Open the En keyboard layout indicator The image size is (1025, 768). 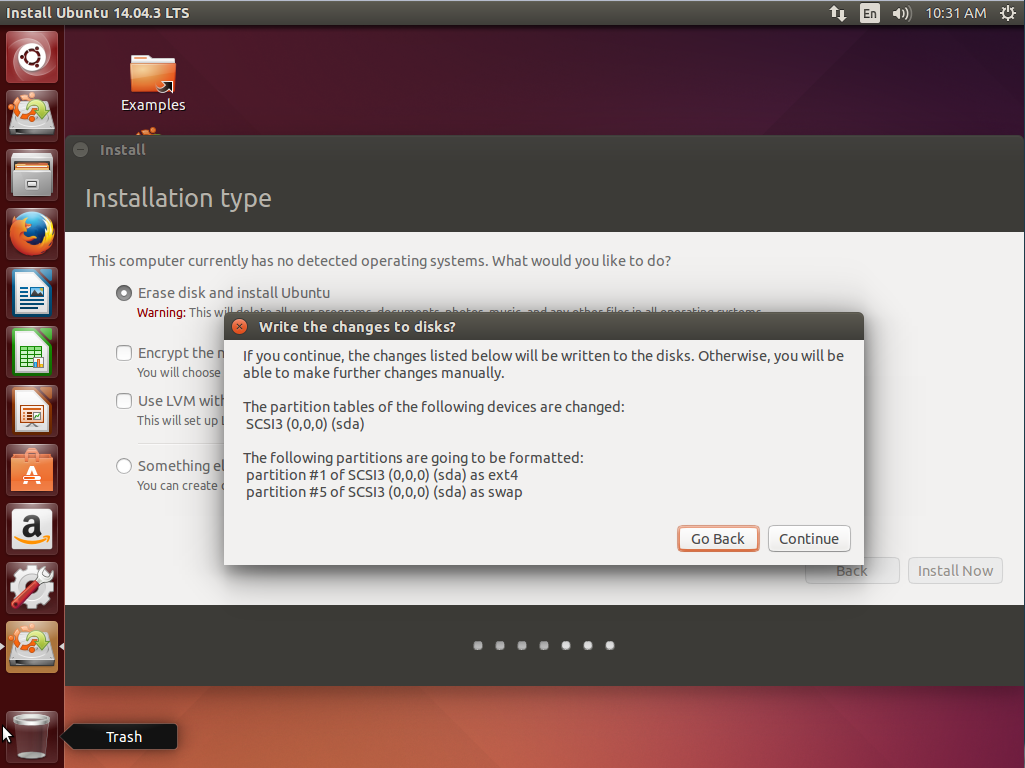click(x=869, y=13)
